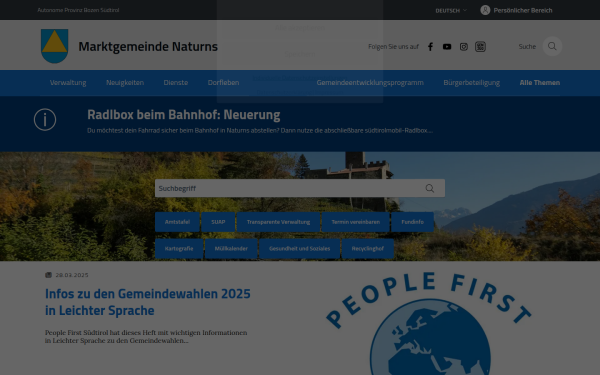Open the Bürgerbeteiligung menu item

[x=471, y=83]
